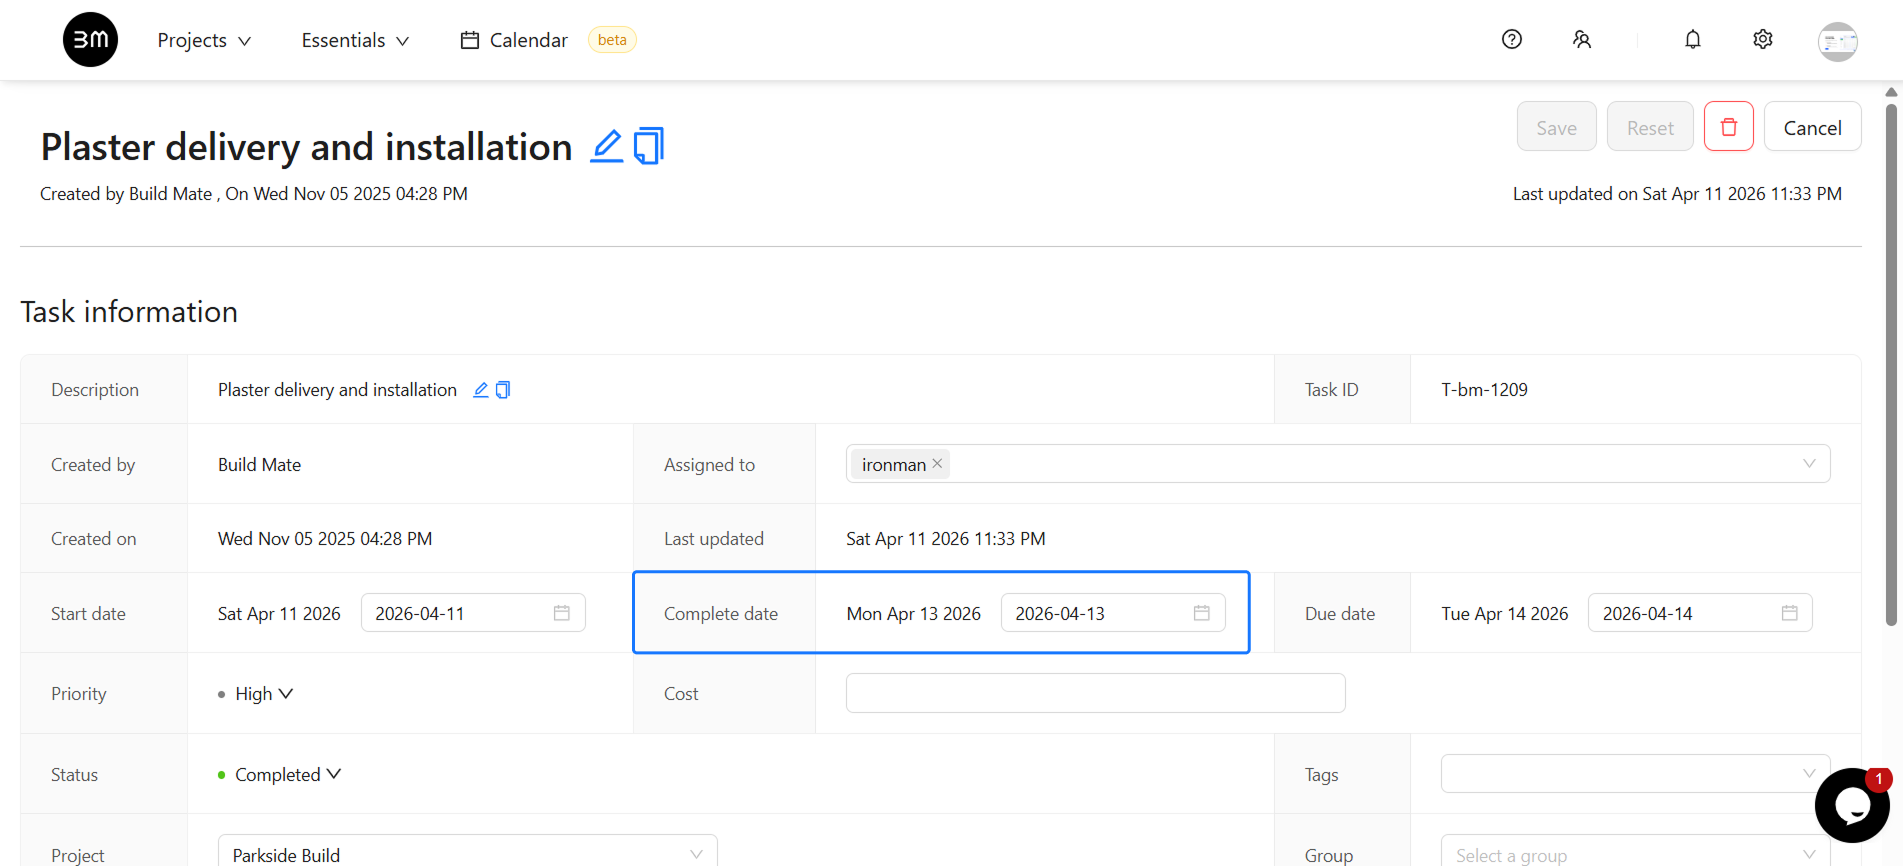This screenshot has width=1903, height=866.
Task: Click the Reset button
Action: click(x=1650, y=127)
